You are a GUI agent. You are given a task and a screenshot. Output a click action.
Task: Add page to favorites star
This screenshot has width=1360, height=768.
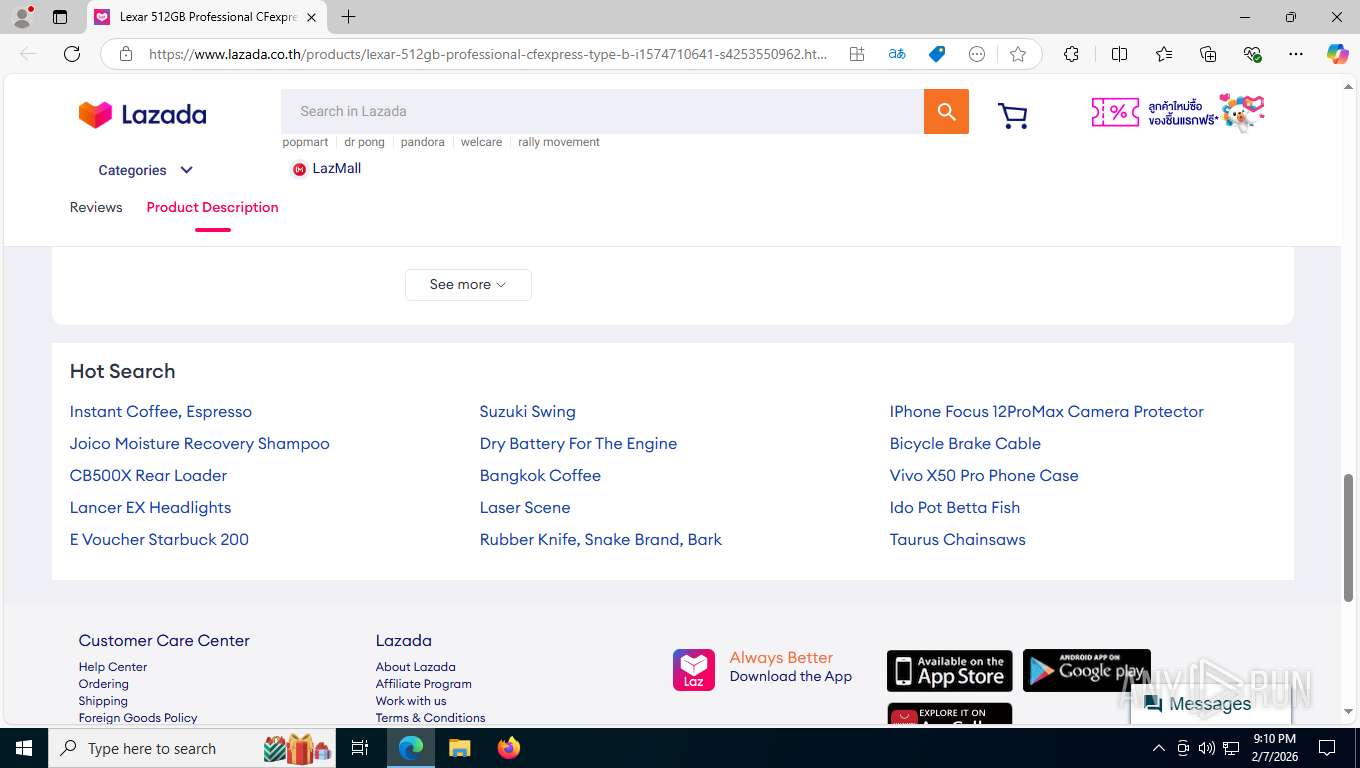point(1018,54)
